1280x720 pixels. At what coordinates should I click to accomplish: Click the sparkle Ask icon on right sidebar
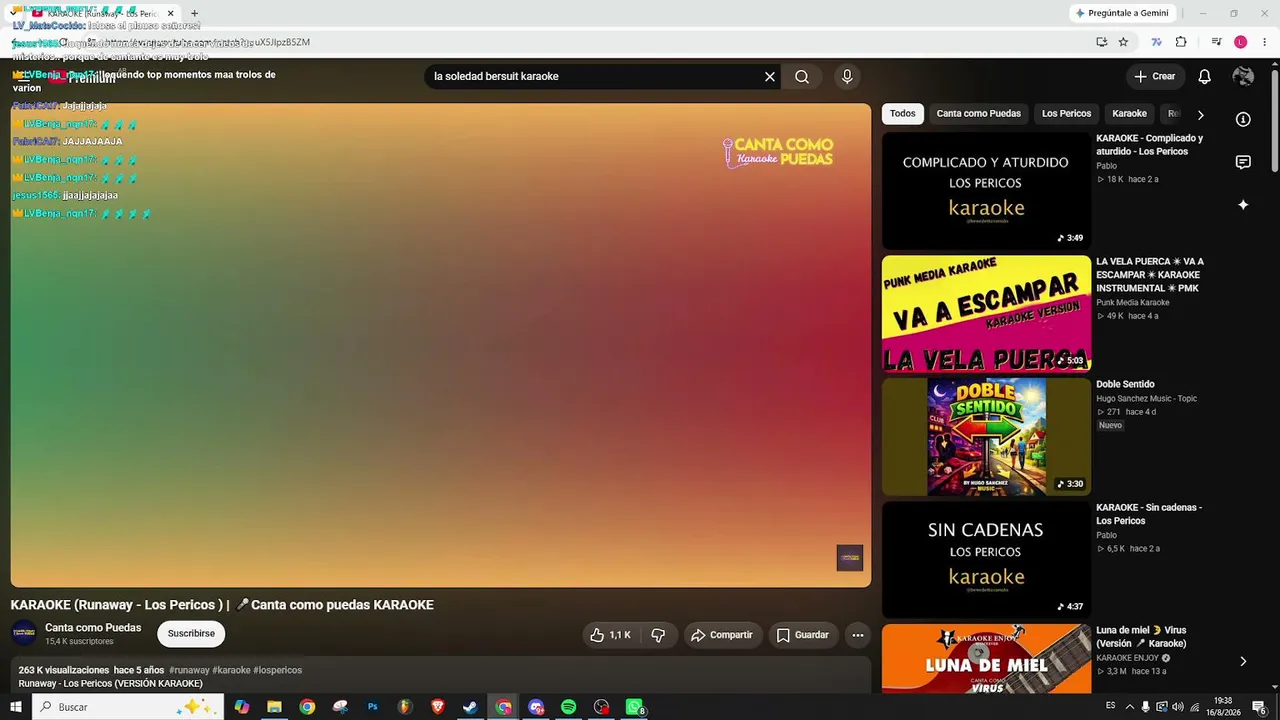click(1243, 205)
